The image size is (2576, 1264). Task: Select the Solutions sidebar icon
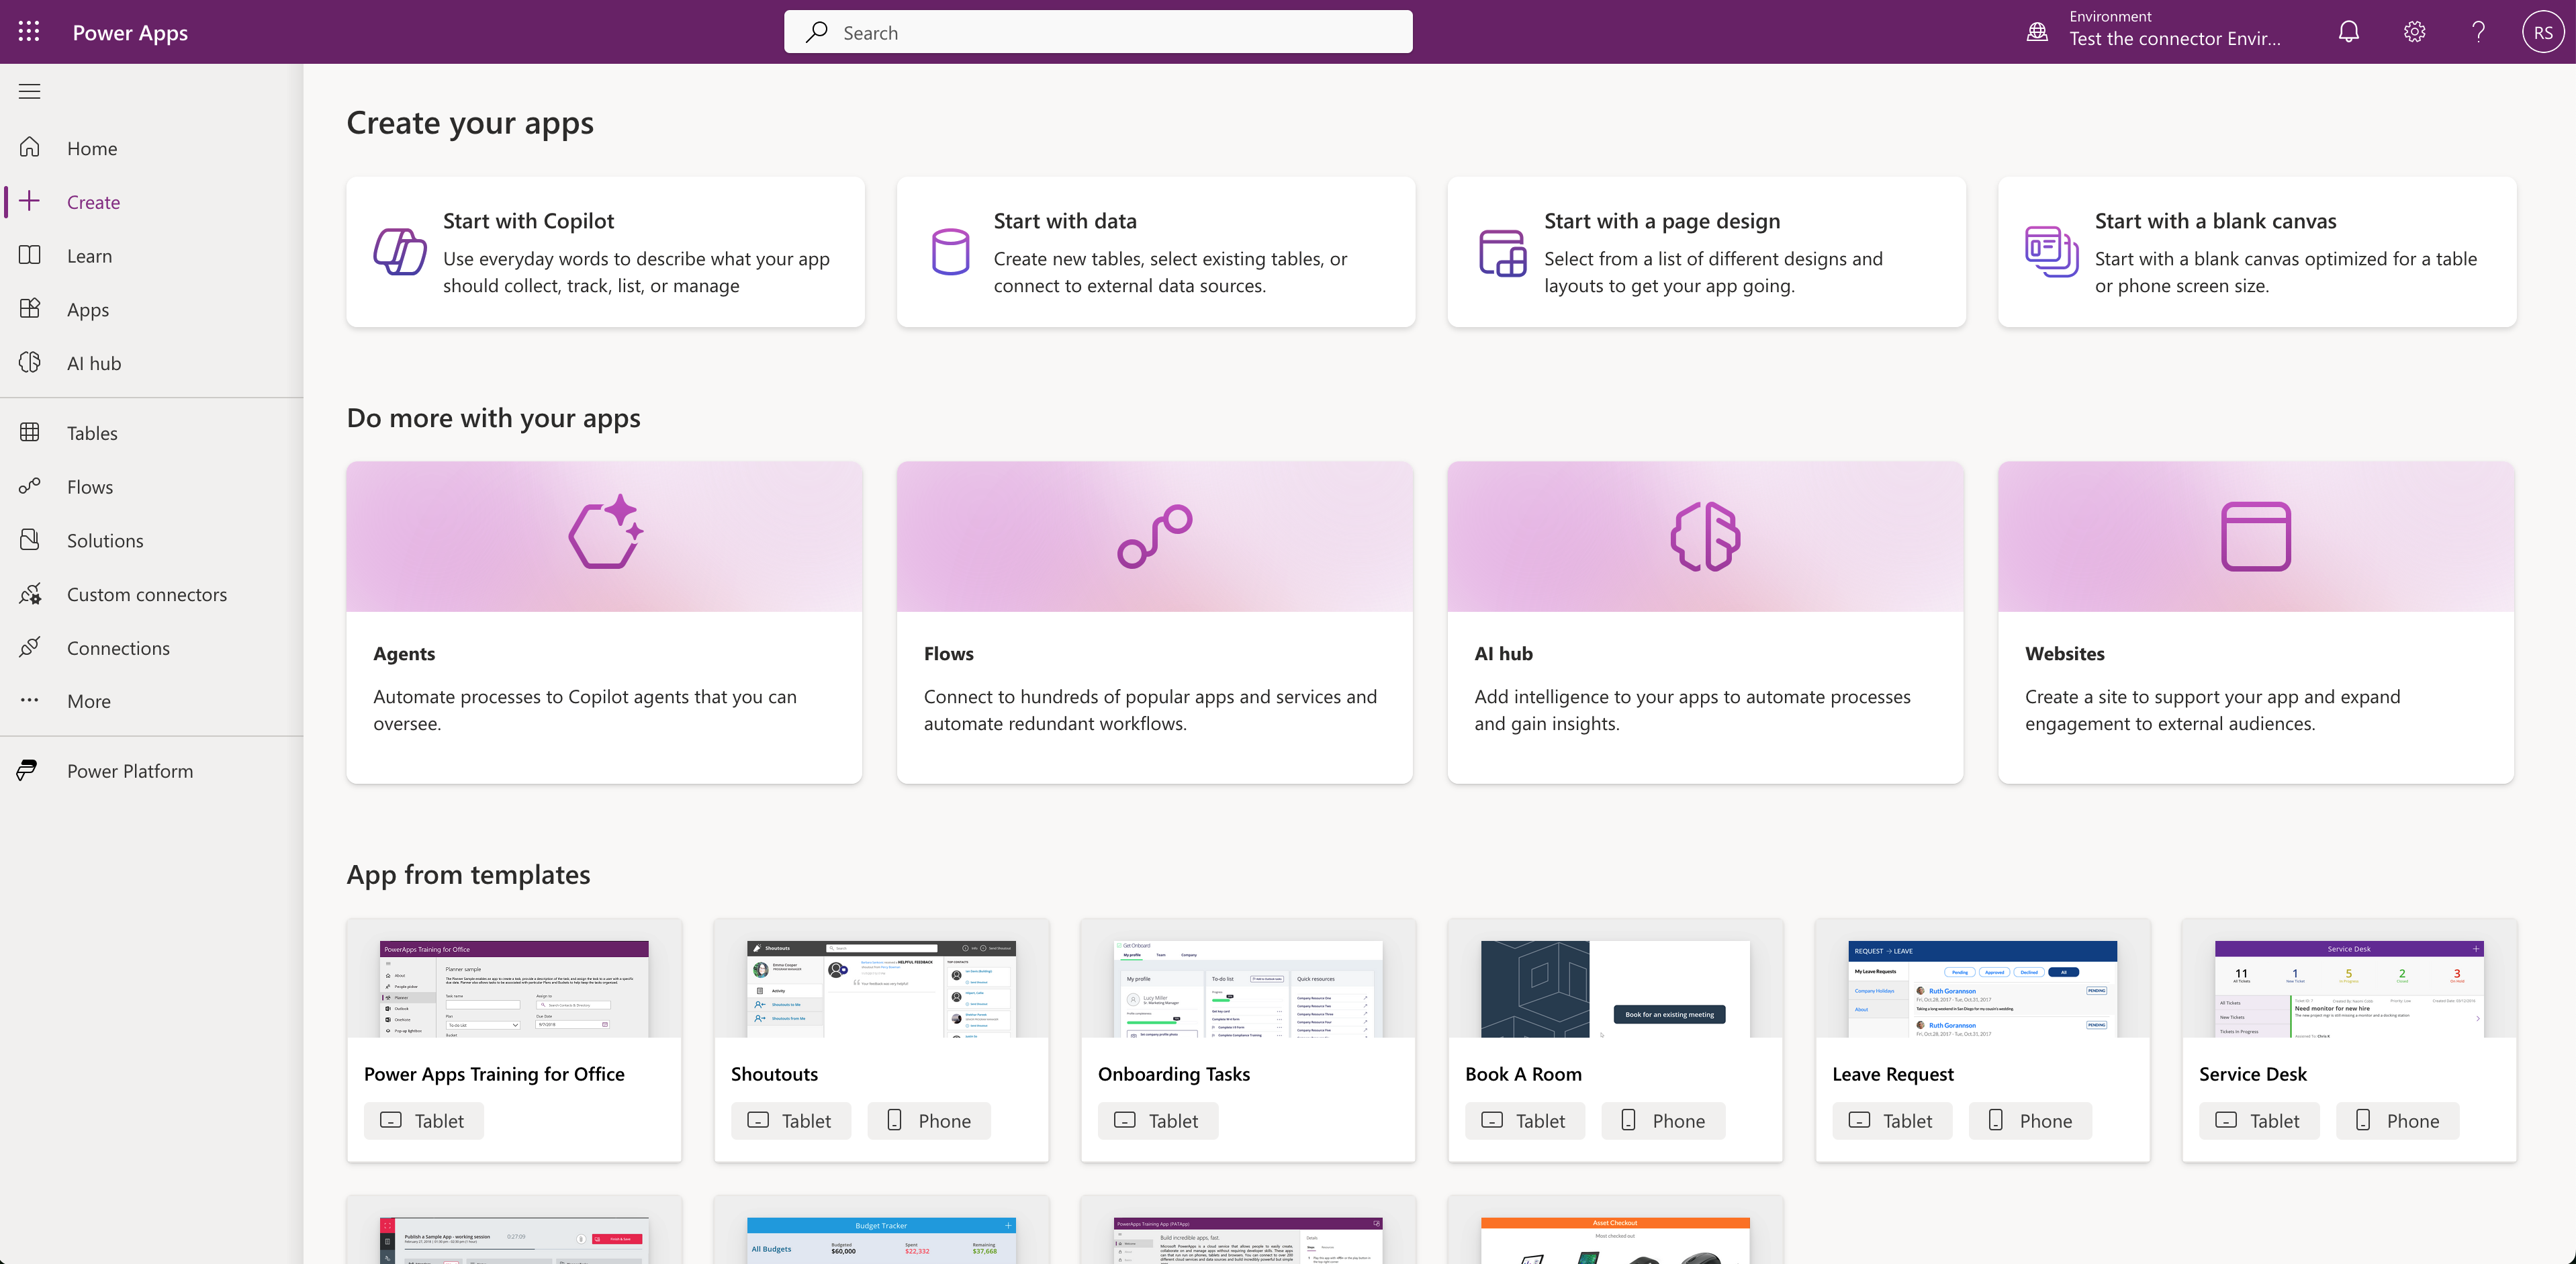point(30,540)
